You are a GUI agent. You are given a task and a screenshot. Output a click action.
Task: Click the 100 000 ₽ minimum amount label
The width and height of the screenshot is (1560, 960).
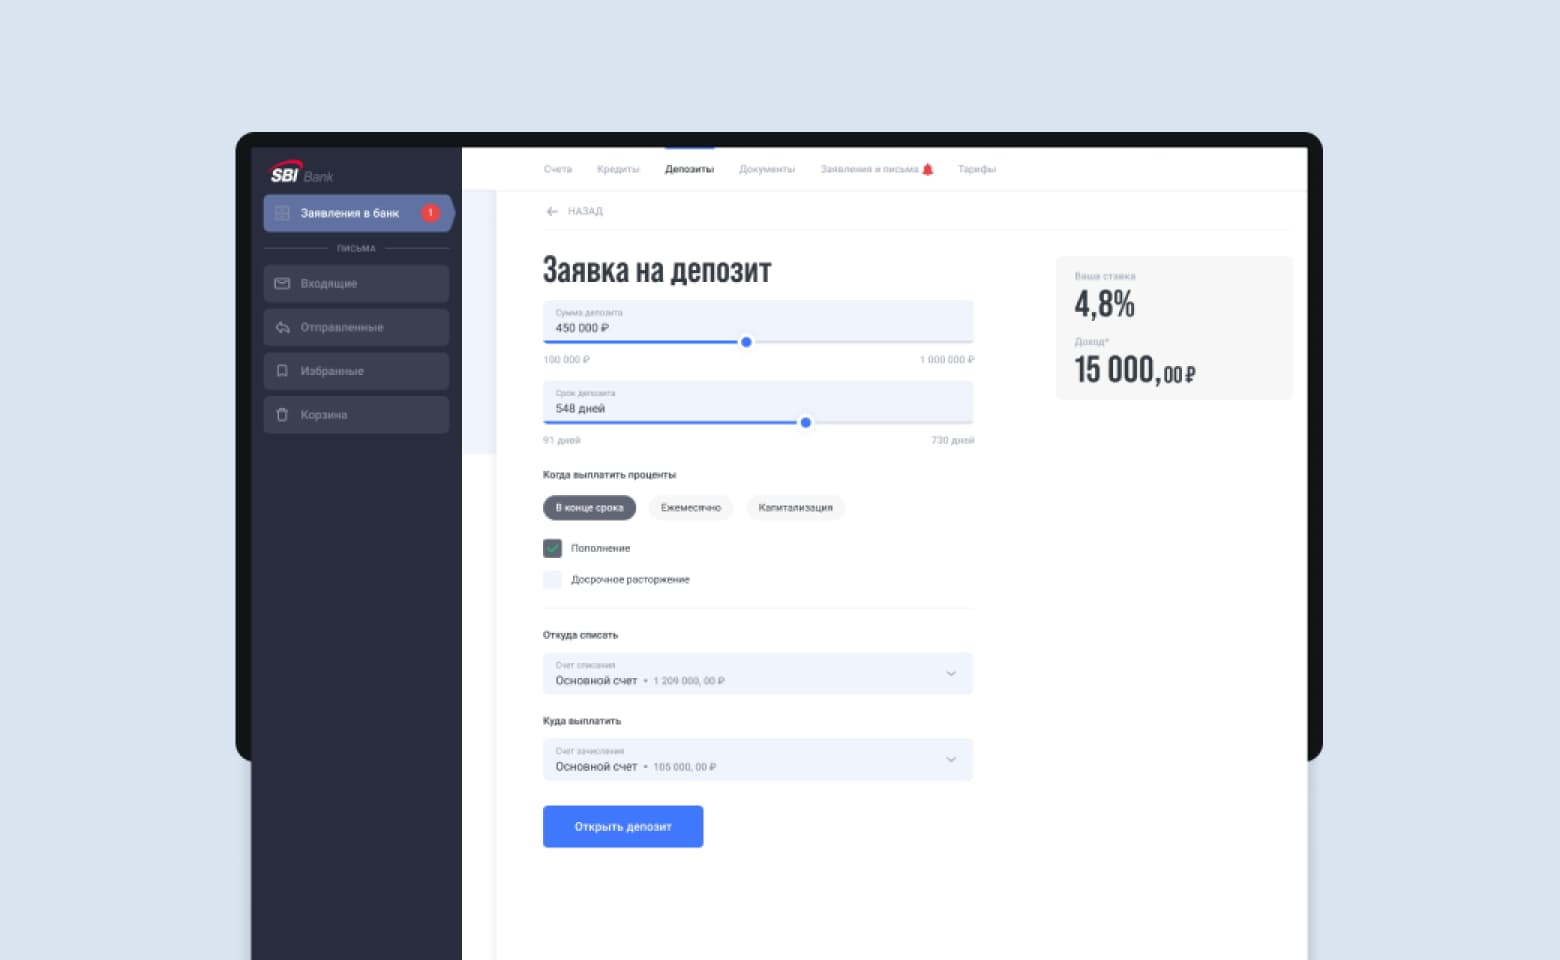(x=566, y=359)
